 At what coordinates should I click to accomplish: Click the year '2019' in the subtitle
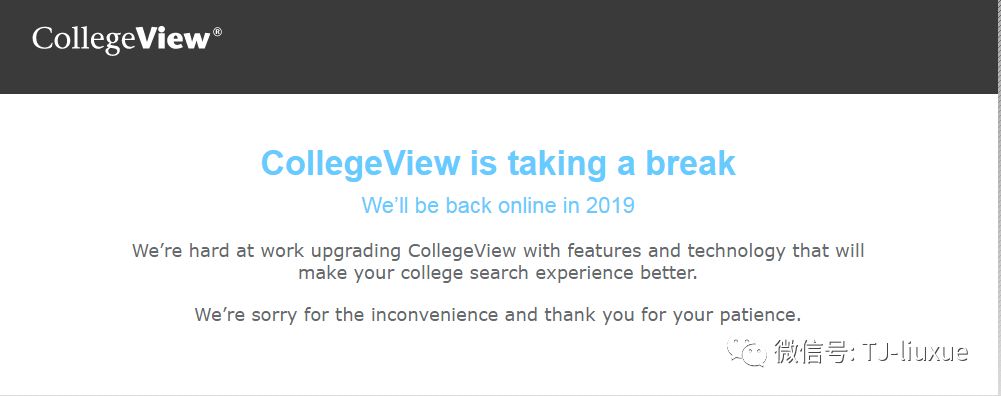pos(610,205)
